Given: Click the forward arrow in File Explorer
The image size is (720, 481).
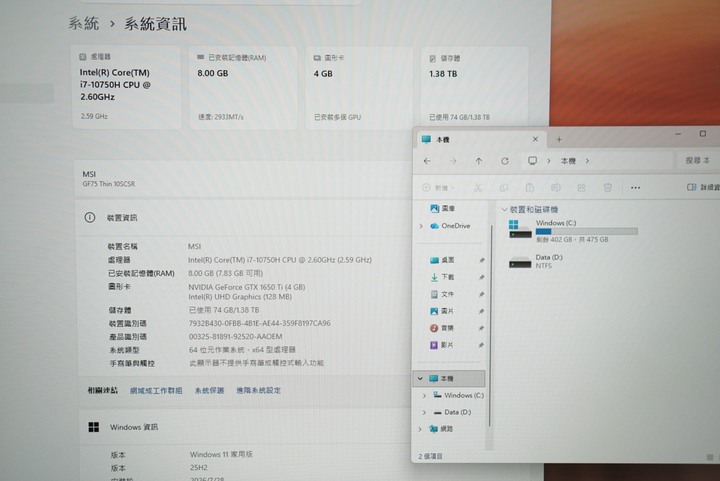Looking at the screenshot, I should tap(453, 161).
